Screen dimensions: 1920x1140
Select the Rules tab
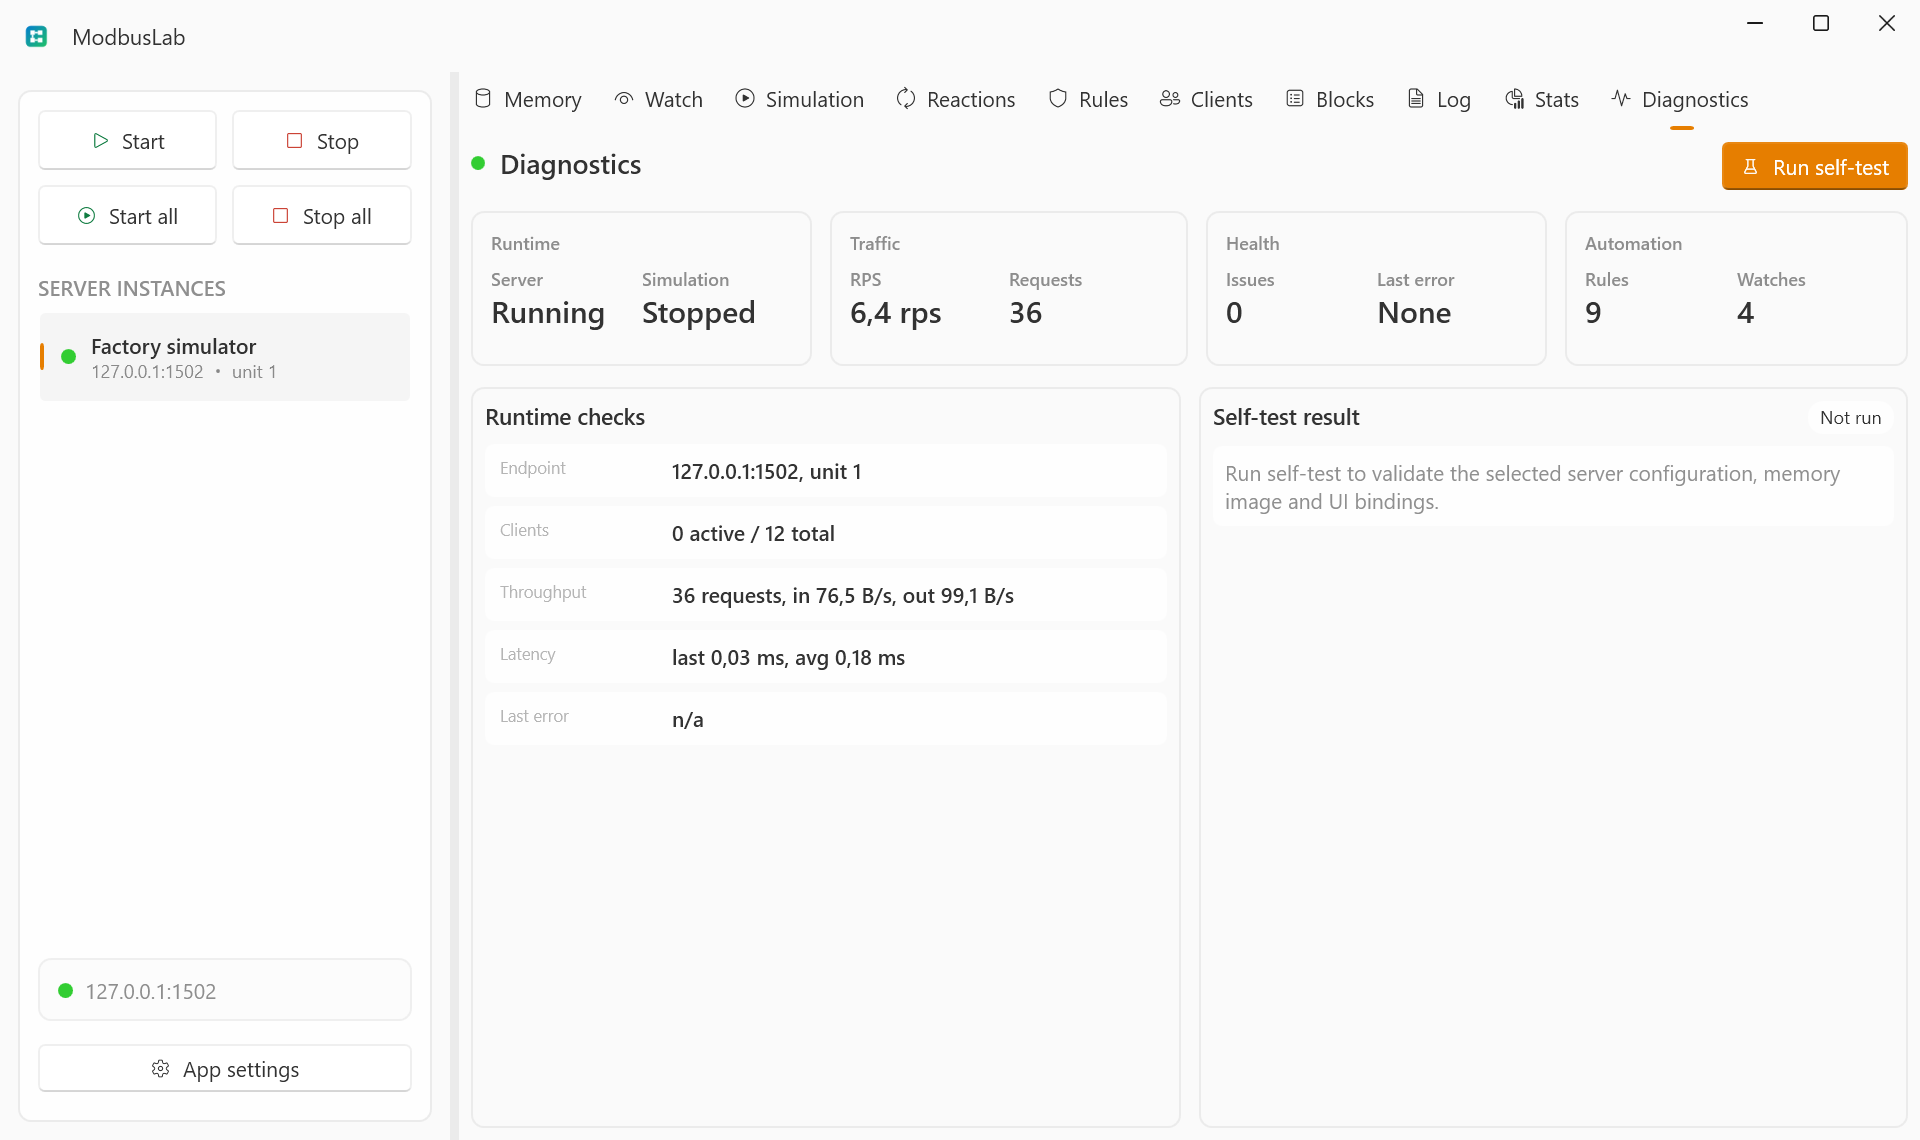[x=1088, y=99]
